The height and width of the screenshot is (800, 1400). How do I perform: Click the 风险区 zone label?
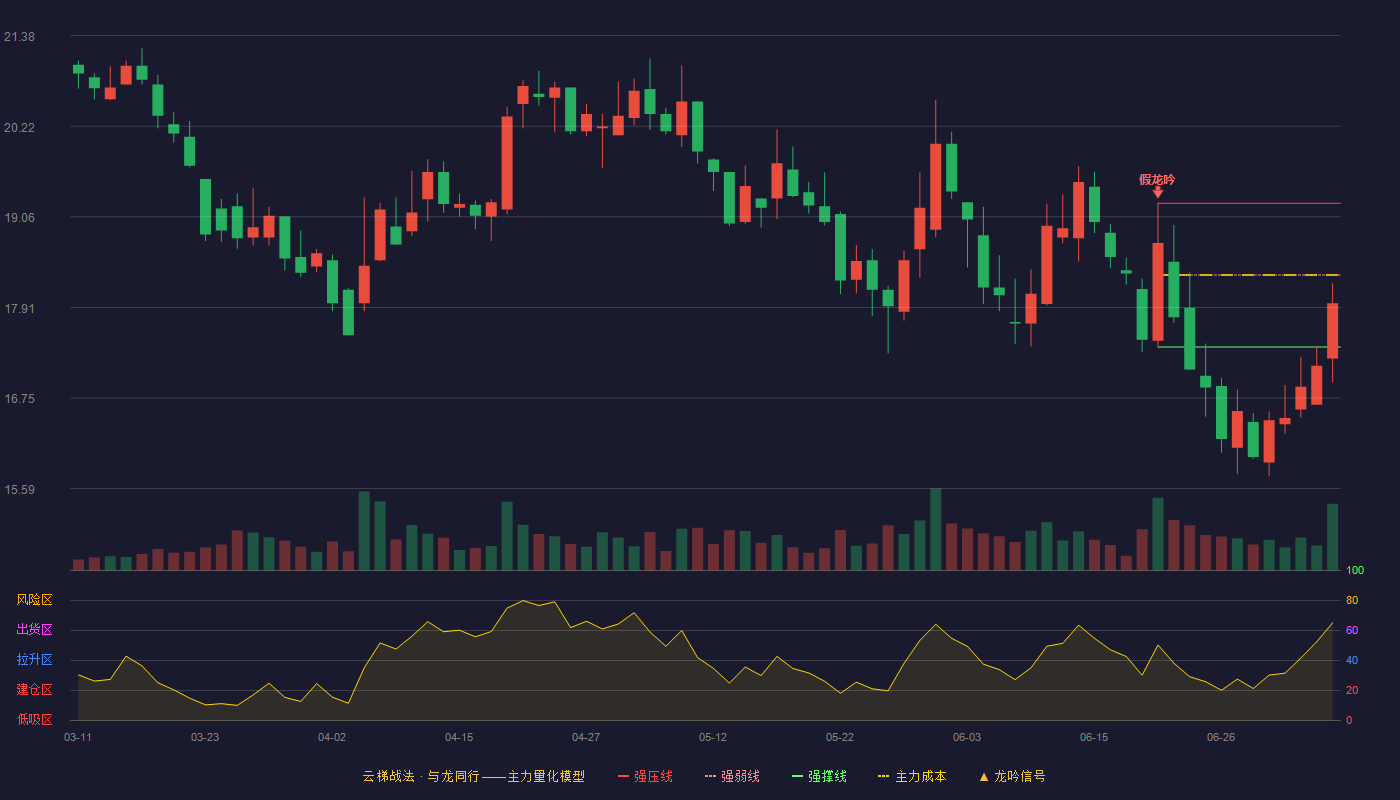[x=34, y=600]
